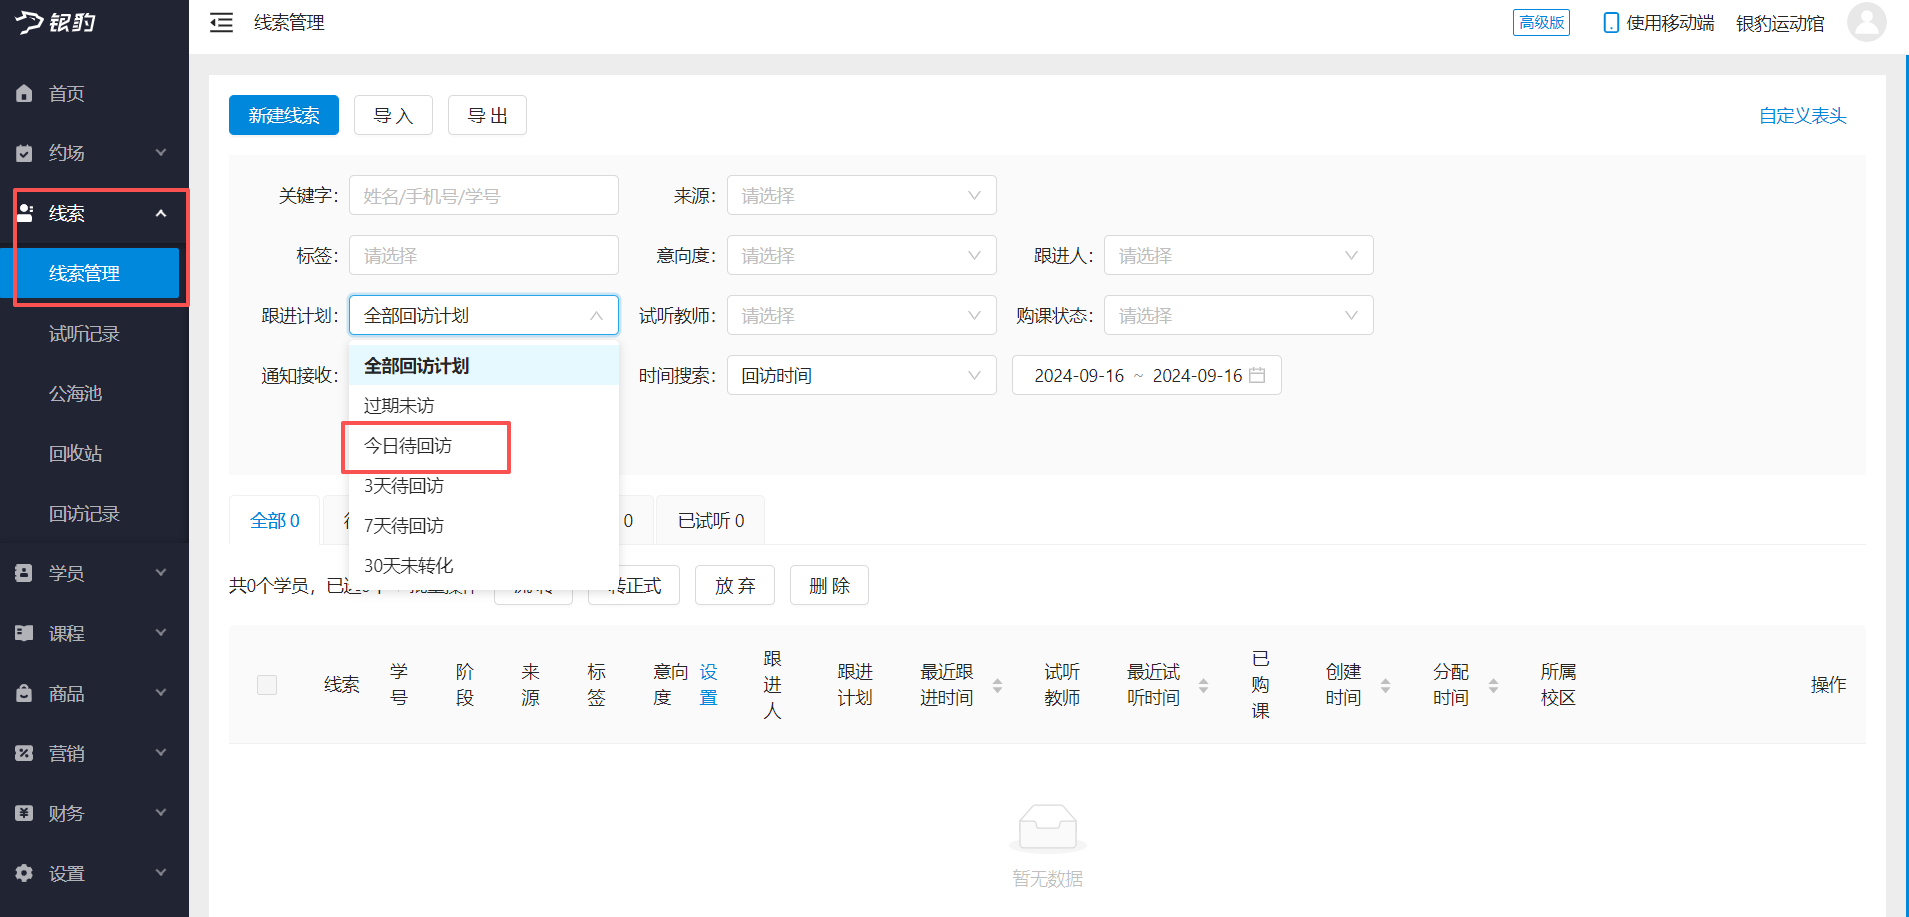The height and width of the screenshot is (917, 1909).
Task: Click the 课程 book icon
Action: coord(24,632)
